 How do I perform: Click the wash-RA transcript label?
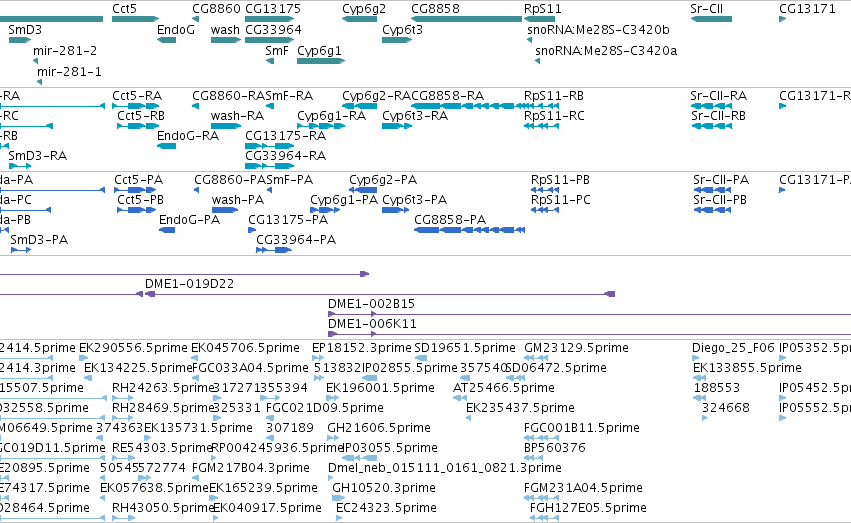(238, 116)
